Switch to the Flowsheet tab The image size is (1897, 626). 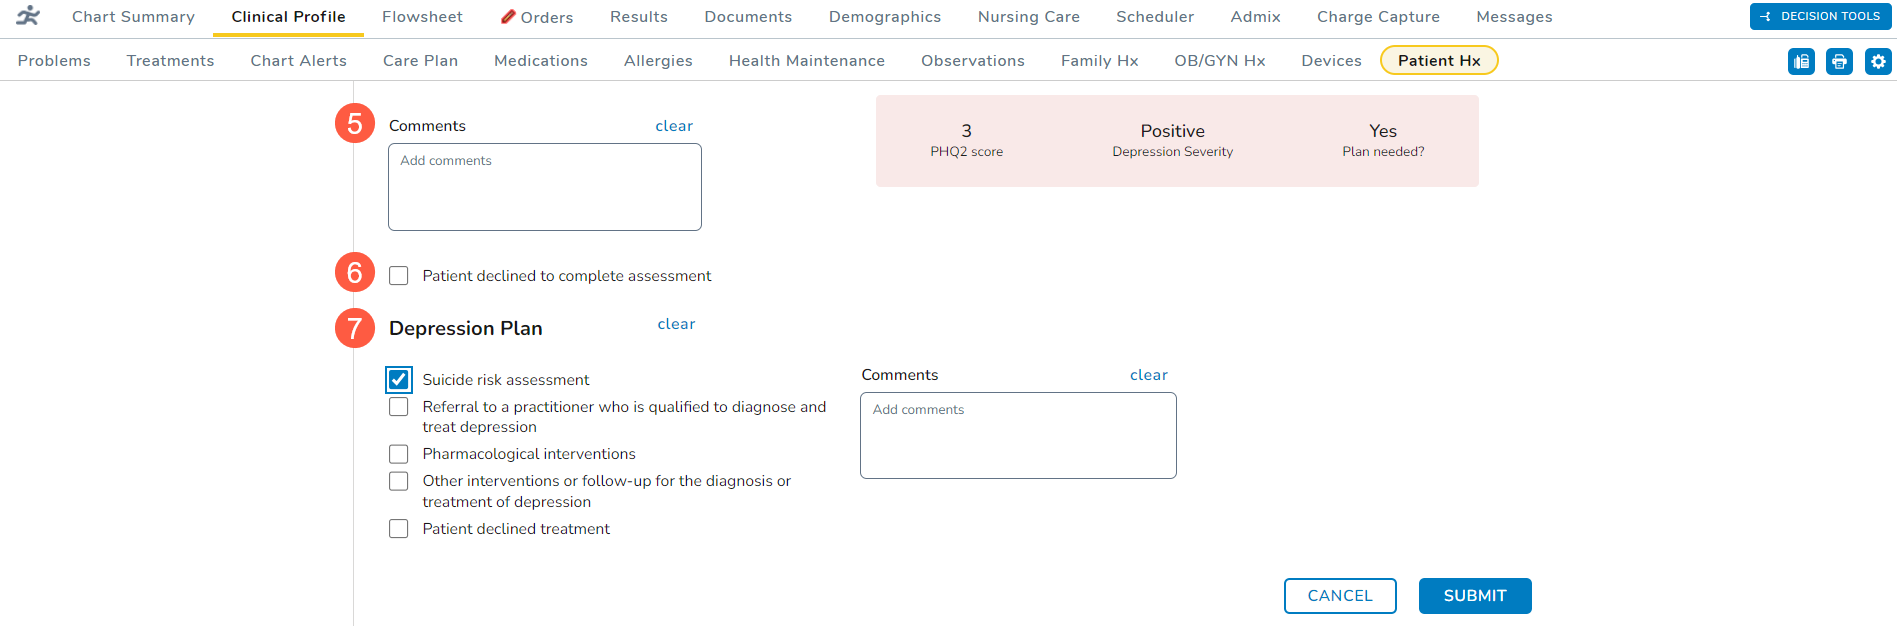(x=422, y=17)
